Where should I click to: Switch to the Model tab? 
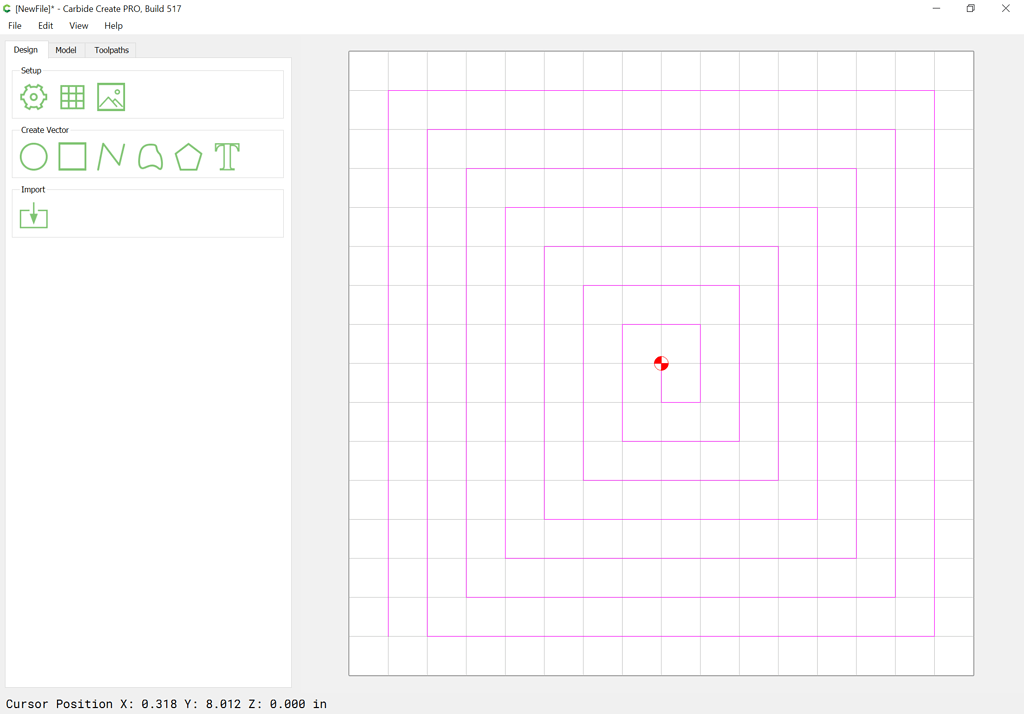[66, 50]
